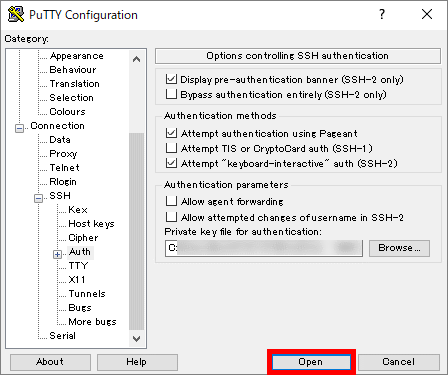Viewport: 448px width, 375px height.
Task: Select Proxy in the category tree
Action: [63, 154]
